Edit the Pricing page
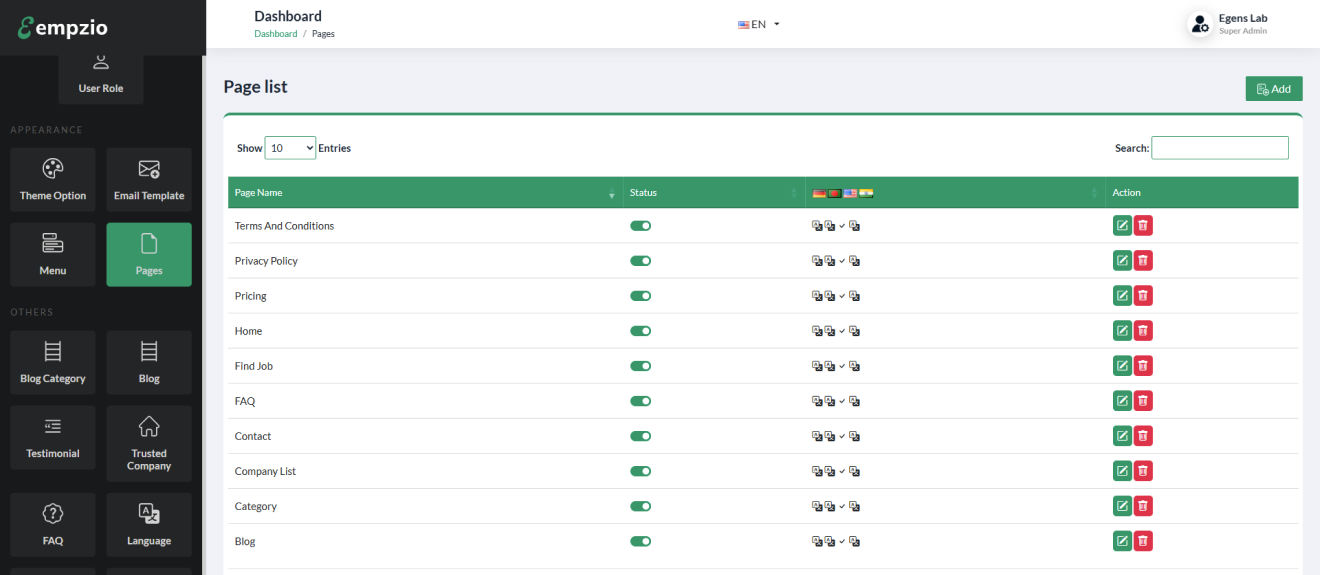The image size is (1320, 575). point(1122,296)
